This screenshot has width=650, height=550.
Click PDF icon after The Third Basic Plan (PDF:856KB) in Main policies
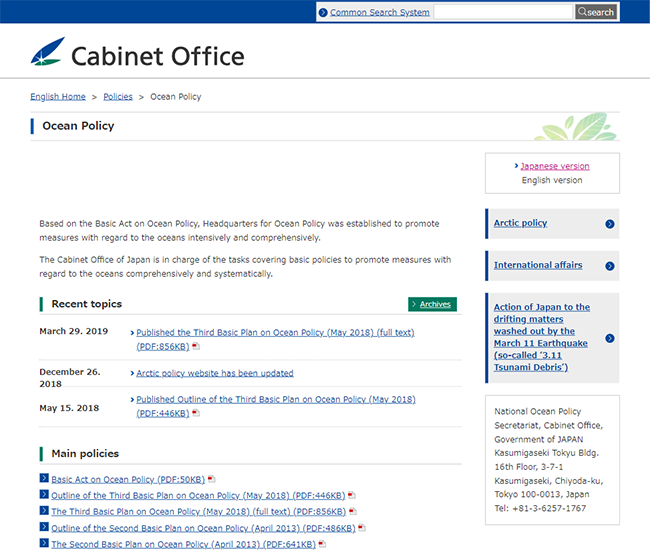353,511
